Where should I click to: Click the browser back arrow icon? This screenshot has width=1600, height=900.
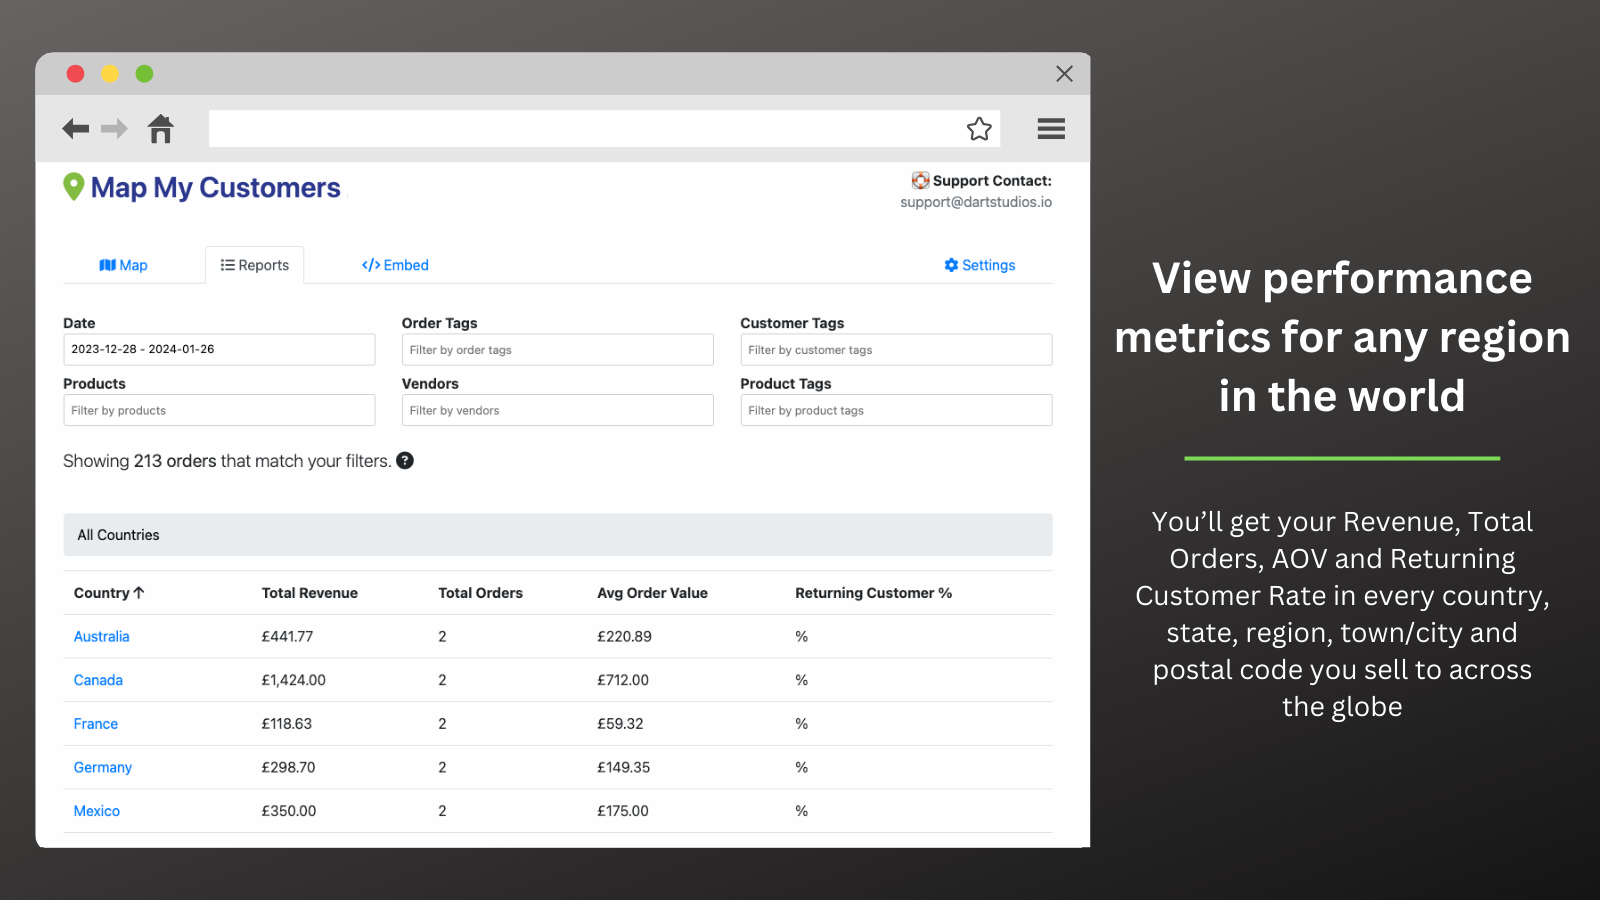click(75, 128)
